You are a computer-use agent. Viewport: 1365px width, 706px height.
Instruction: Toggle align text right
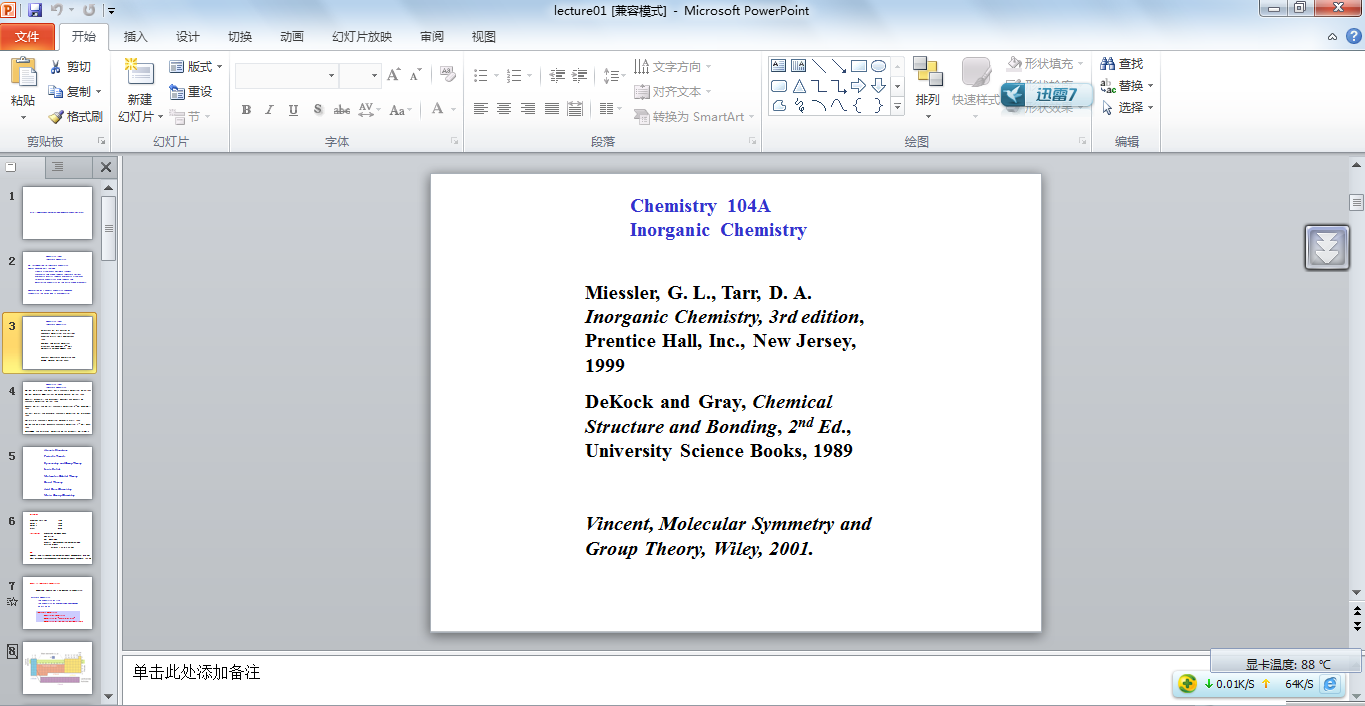click(528, 109)
